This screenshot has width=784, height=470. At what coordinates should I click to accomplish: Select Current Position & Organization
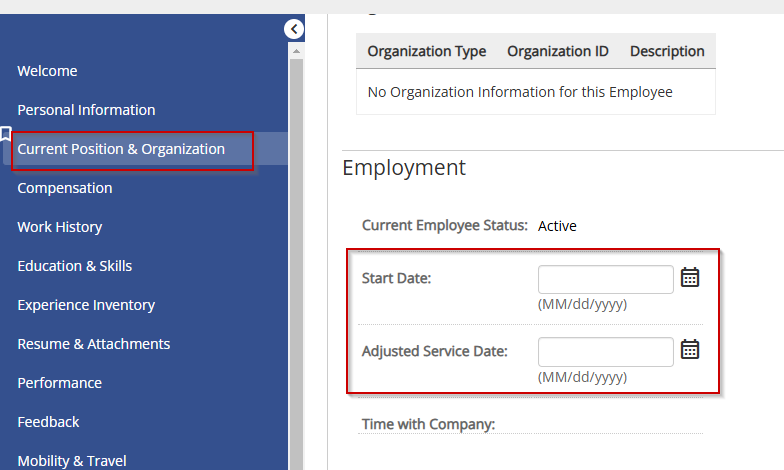tap(121, 149)
